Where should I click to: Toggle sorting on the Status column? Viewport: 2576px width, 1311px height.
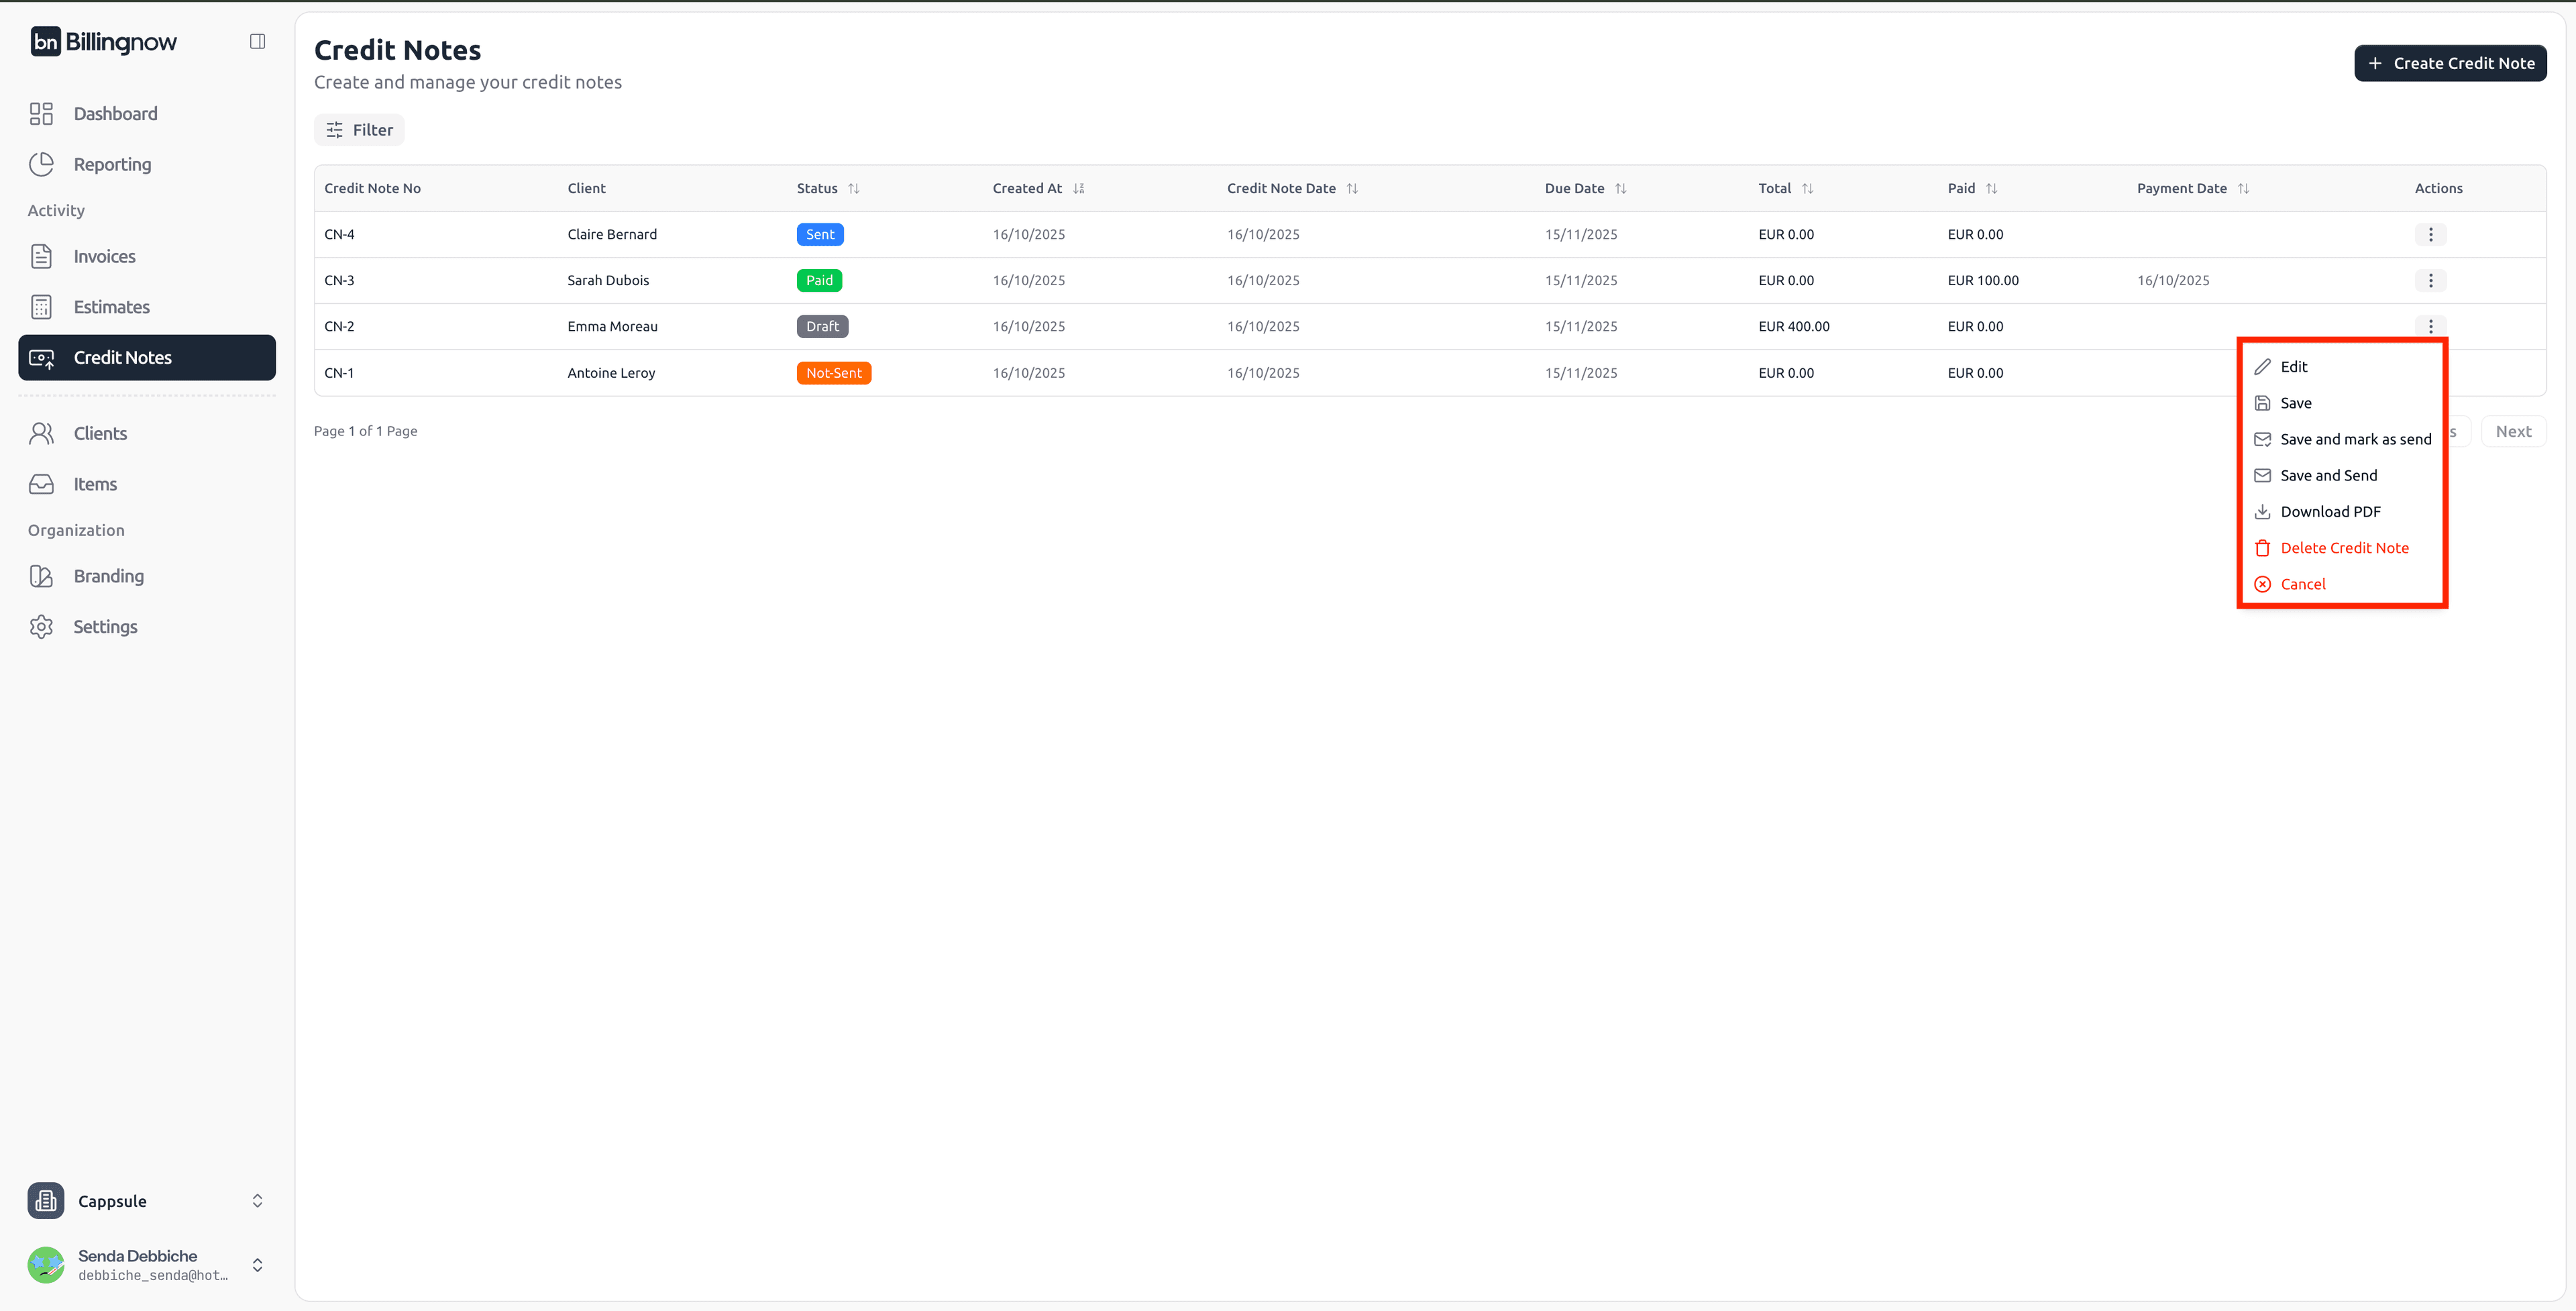(x=854, y=188)
